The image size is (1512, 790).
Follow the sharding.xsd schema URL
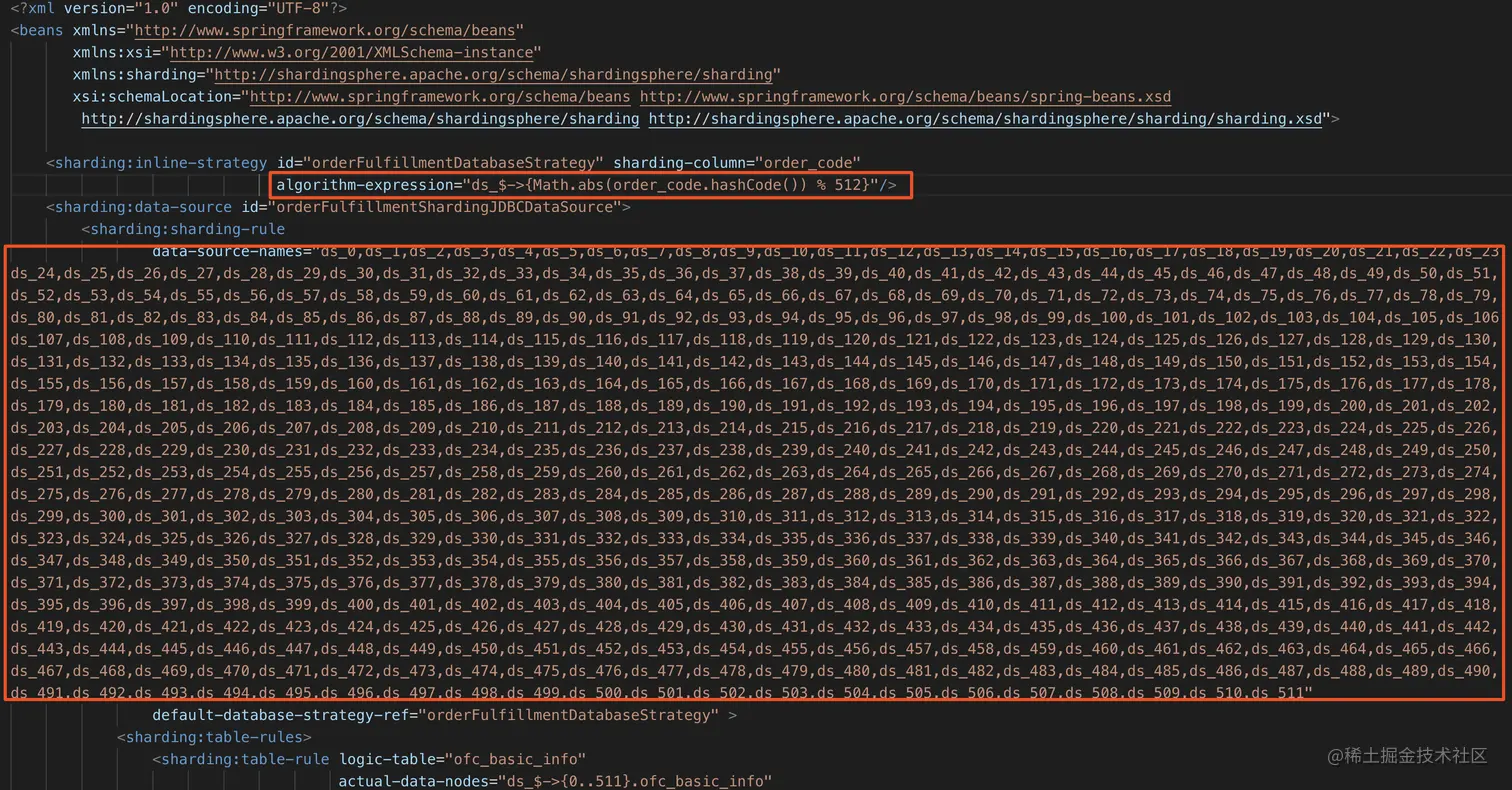(x=985, y=119)
